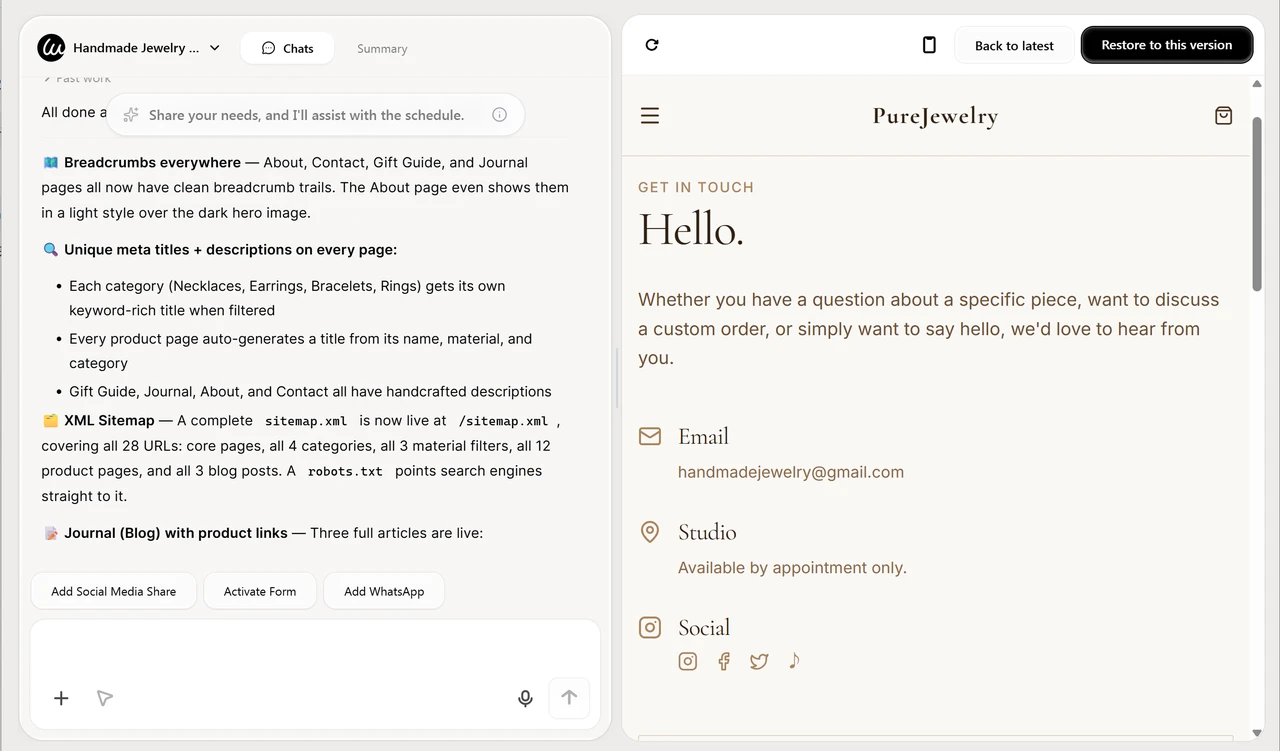Click the cursor select element icon
This screenshot has width=1280, height=751.
coord(104,698)
